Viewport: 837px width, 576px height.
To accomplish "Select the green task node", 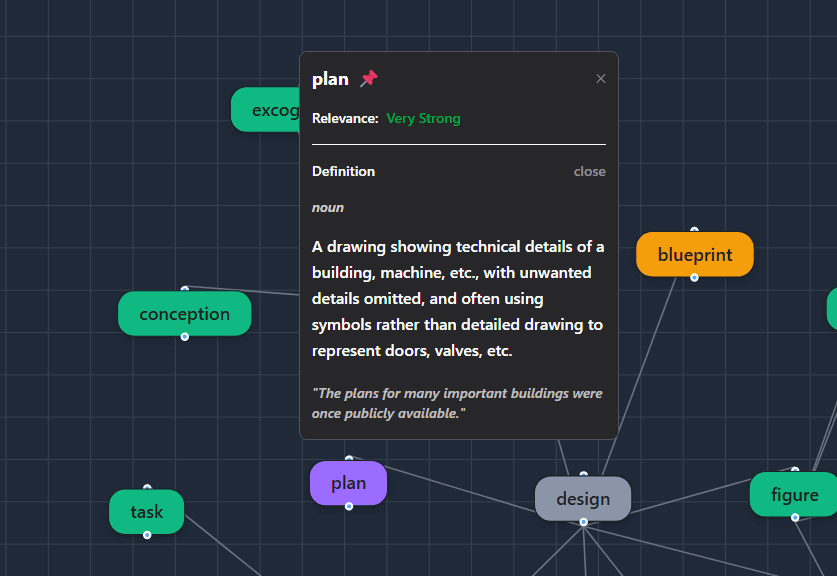I will [x=147, y=512].
